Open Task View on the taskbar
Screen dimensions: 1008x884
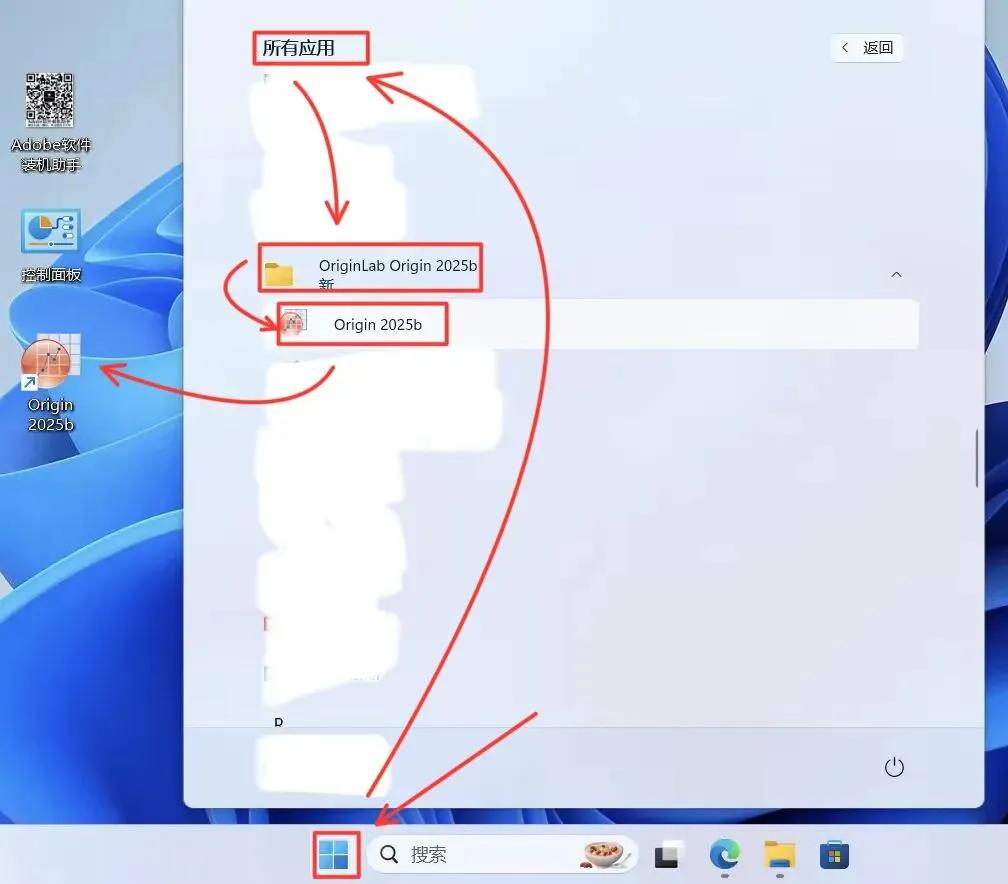pyautogui.click(x=667, y=854)
